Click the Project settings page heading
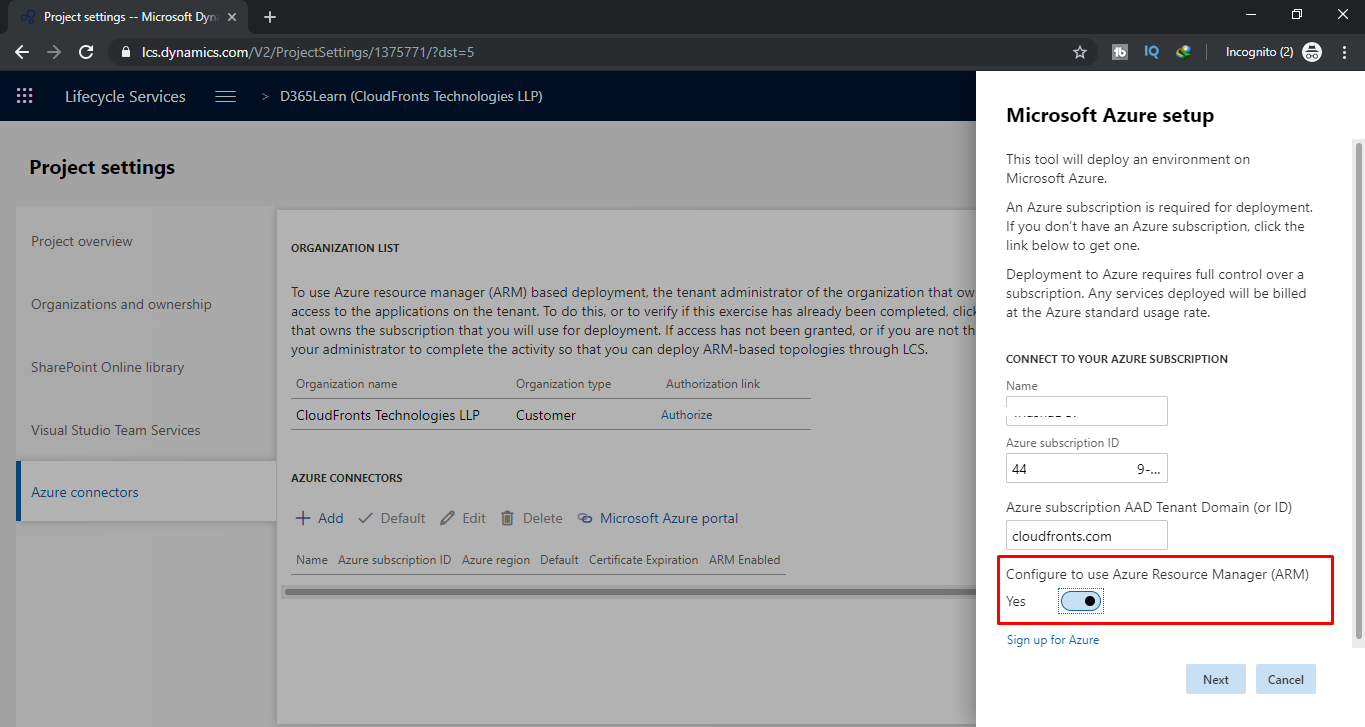The width and height of the screenshot is (1365, 727). (102, 167)
